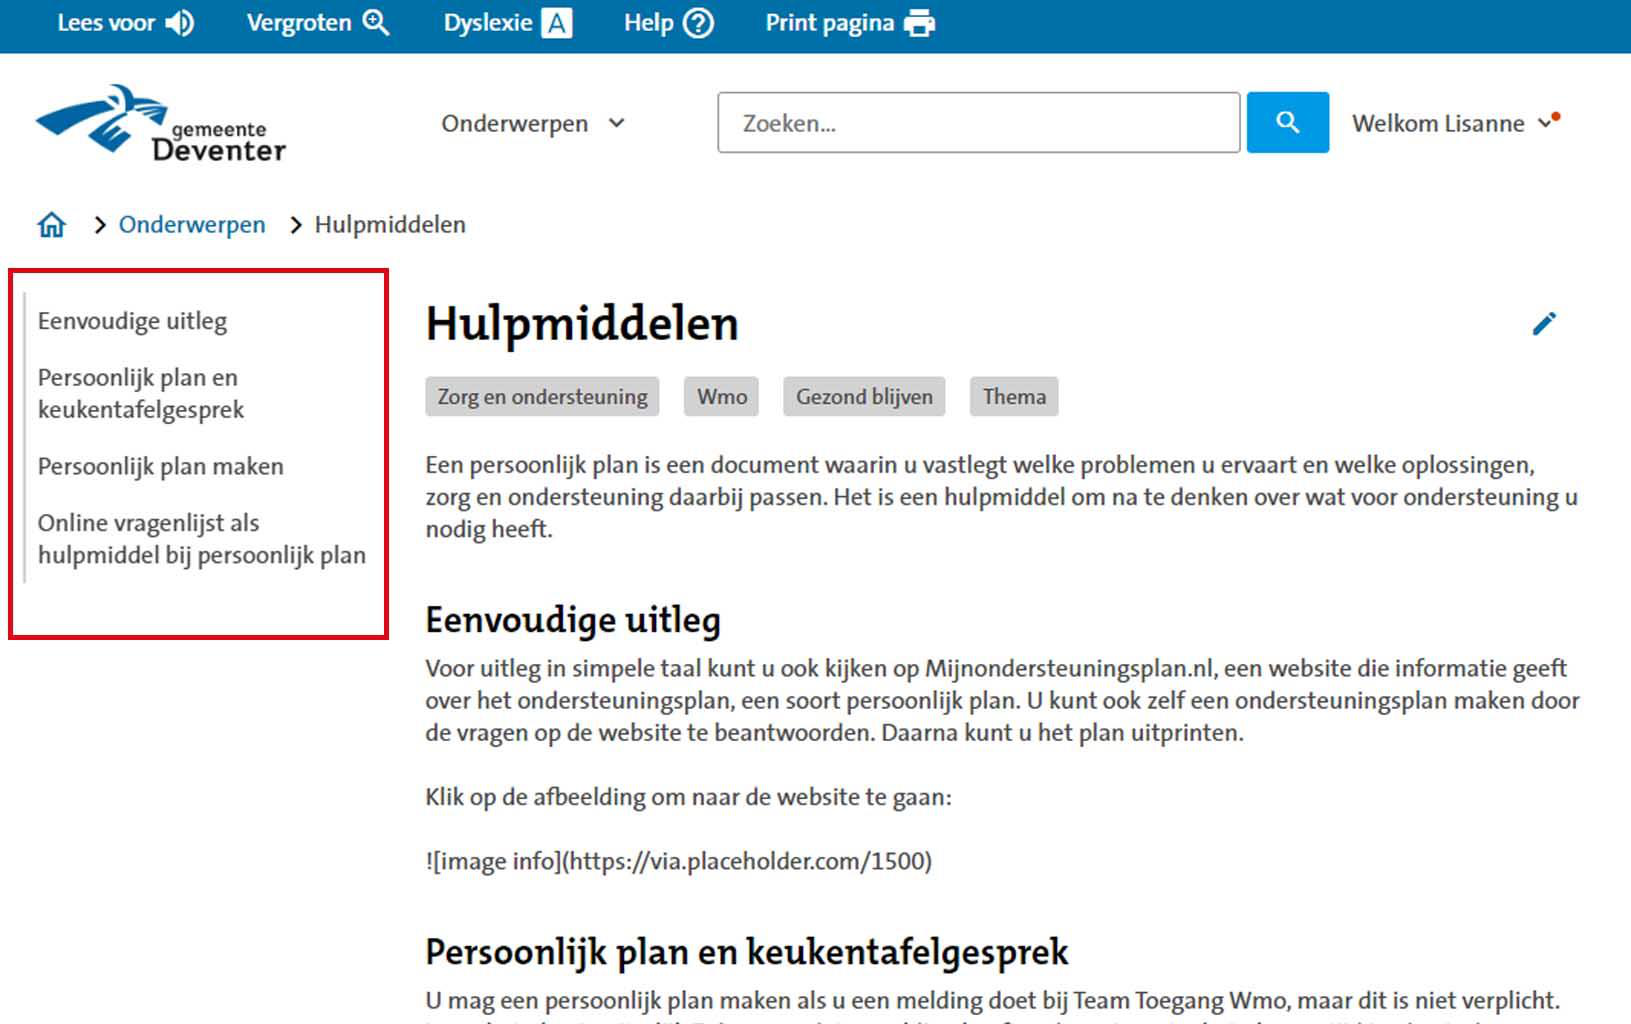Edit page using the pencil icon

pyautogui.click(x=1544, y=323)
